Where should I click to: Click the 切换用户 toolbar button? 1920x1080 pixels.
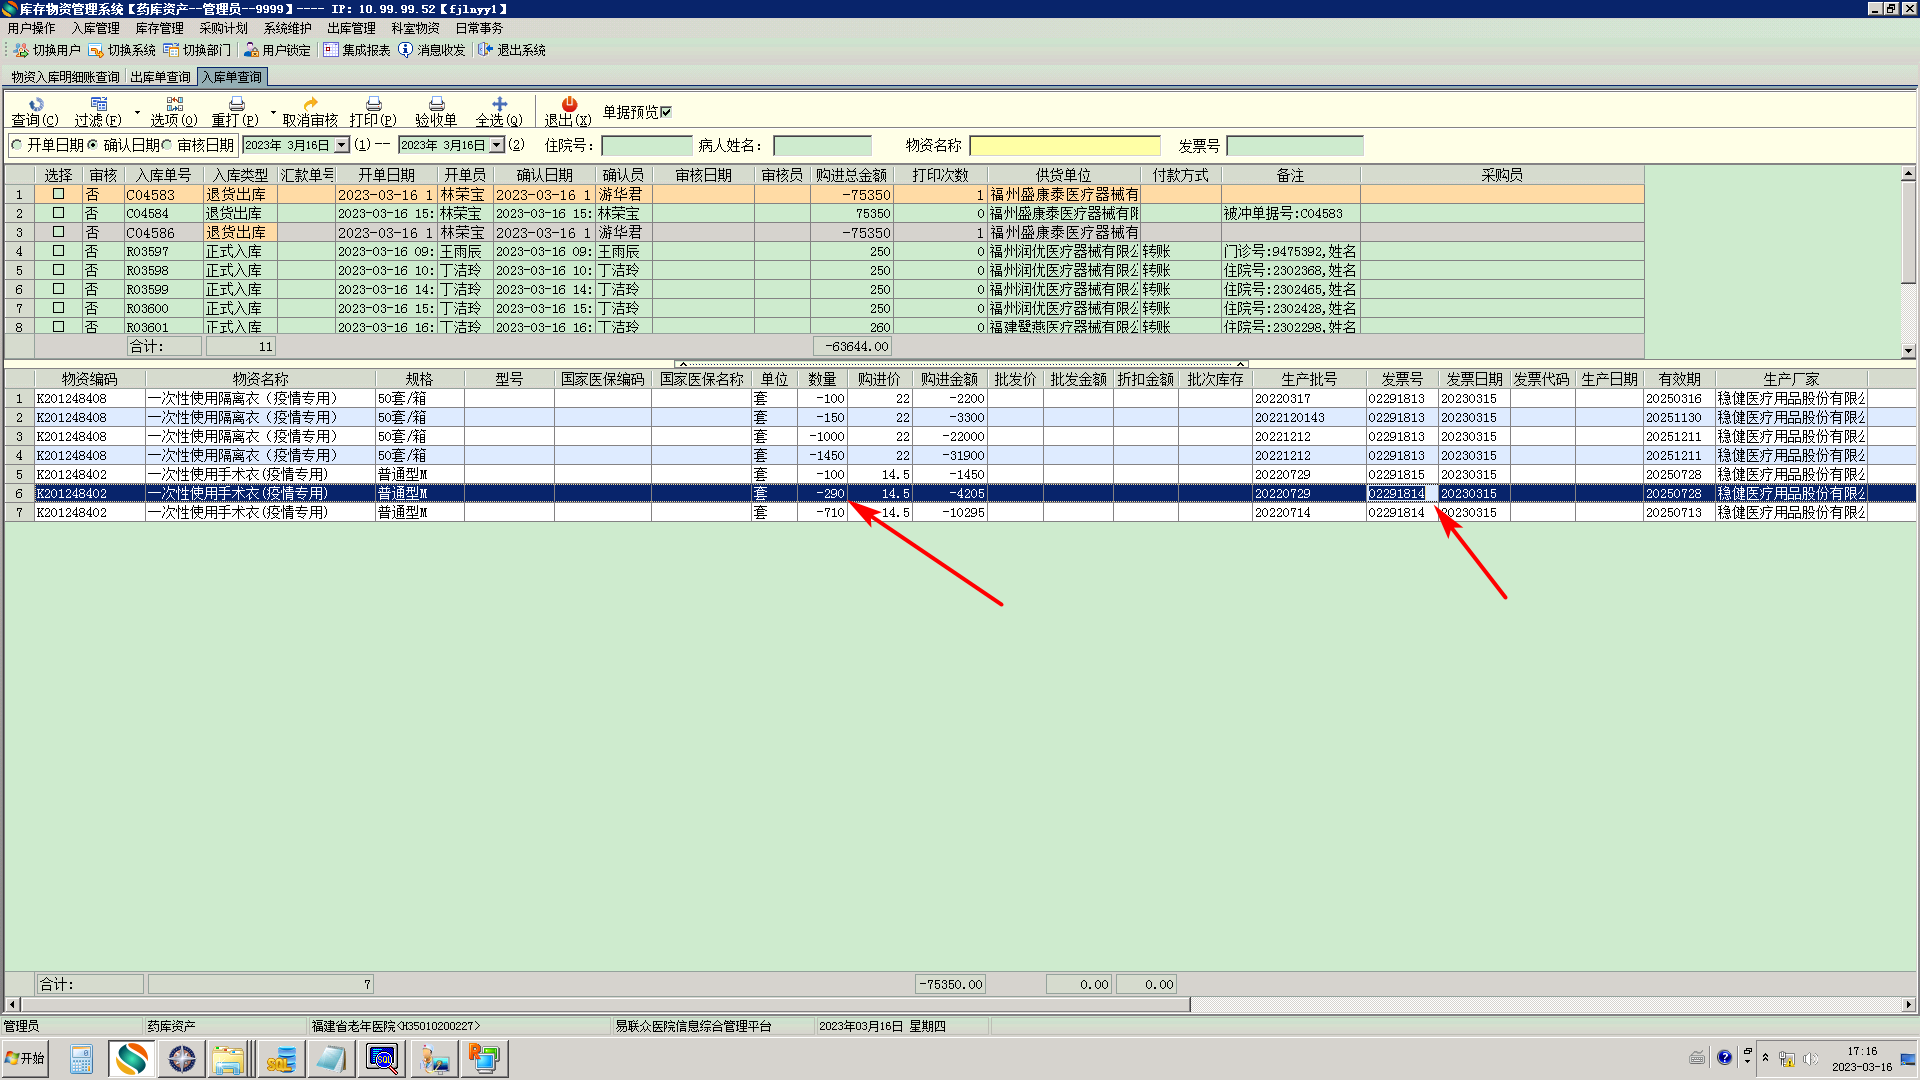point(47,50)
